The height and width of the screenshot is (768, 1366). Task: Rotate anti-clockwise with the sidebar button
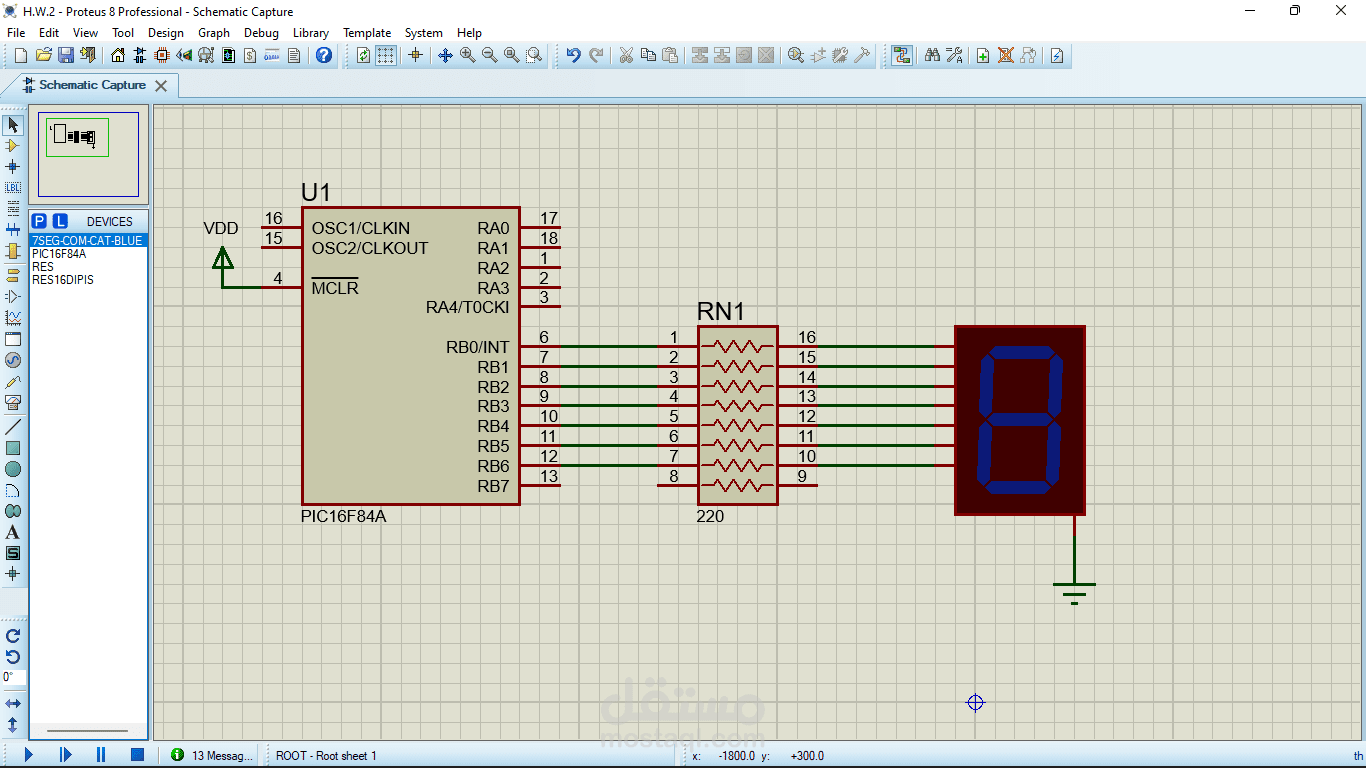click(13, 657)
